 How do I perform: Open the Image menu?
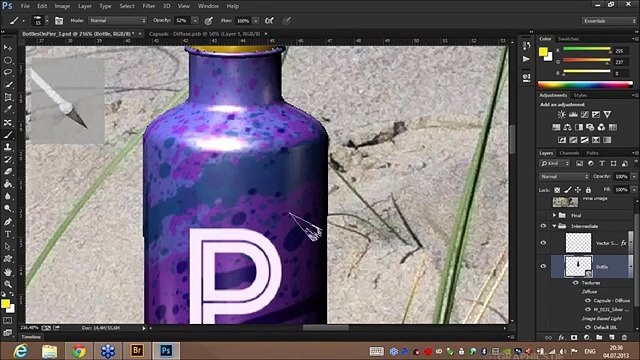click(x=62, y=6)
